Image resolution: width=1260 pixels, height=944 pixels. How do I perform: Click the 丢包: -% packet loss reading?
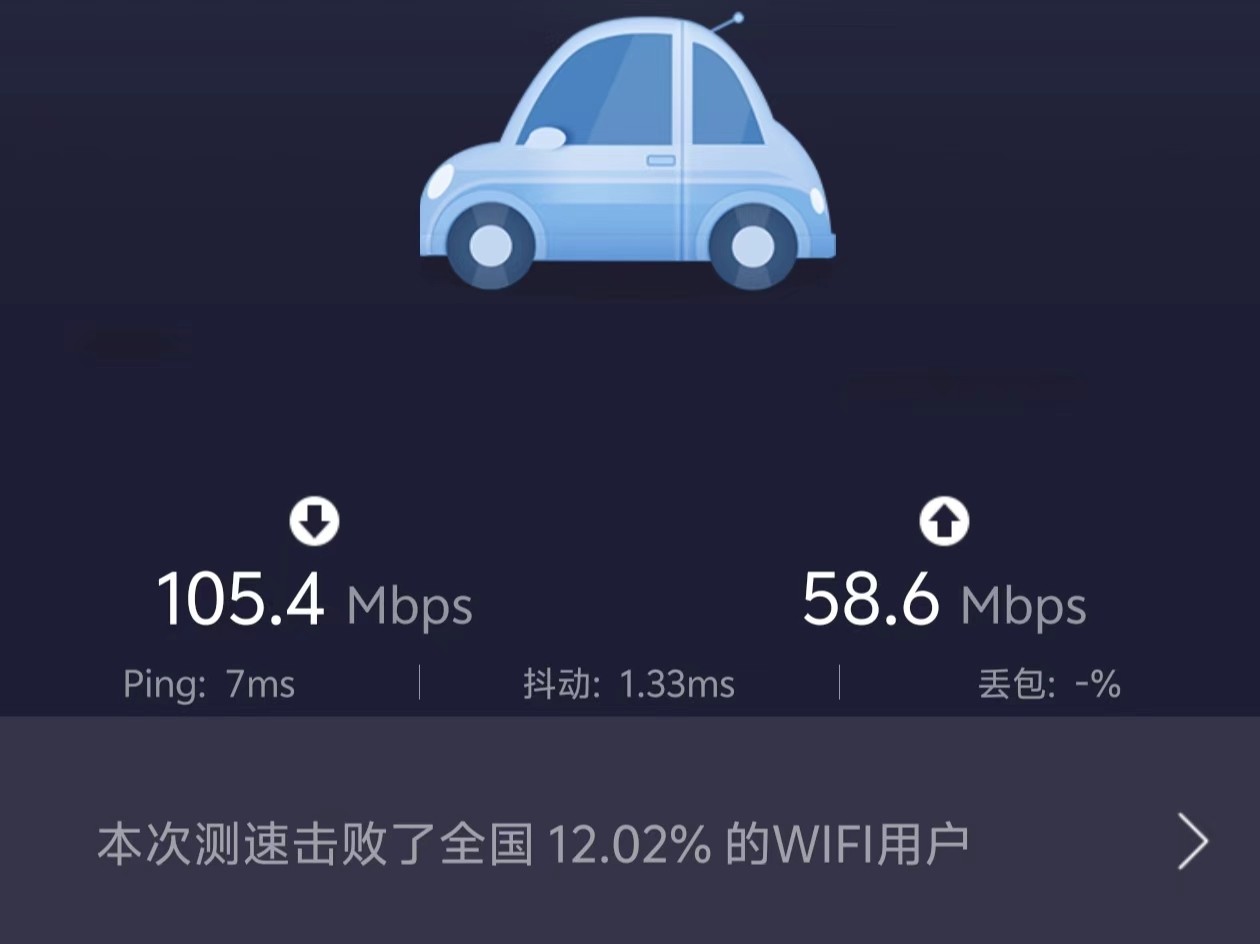click(x=1049, y=684)
